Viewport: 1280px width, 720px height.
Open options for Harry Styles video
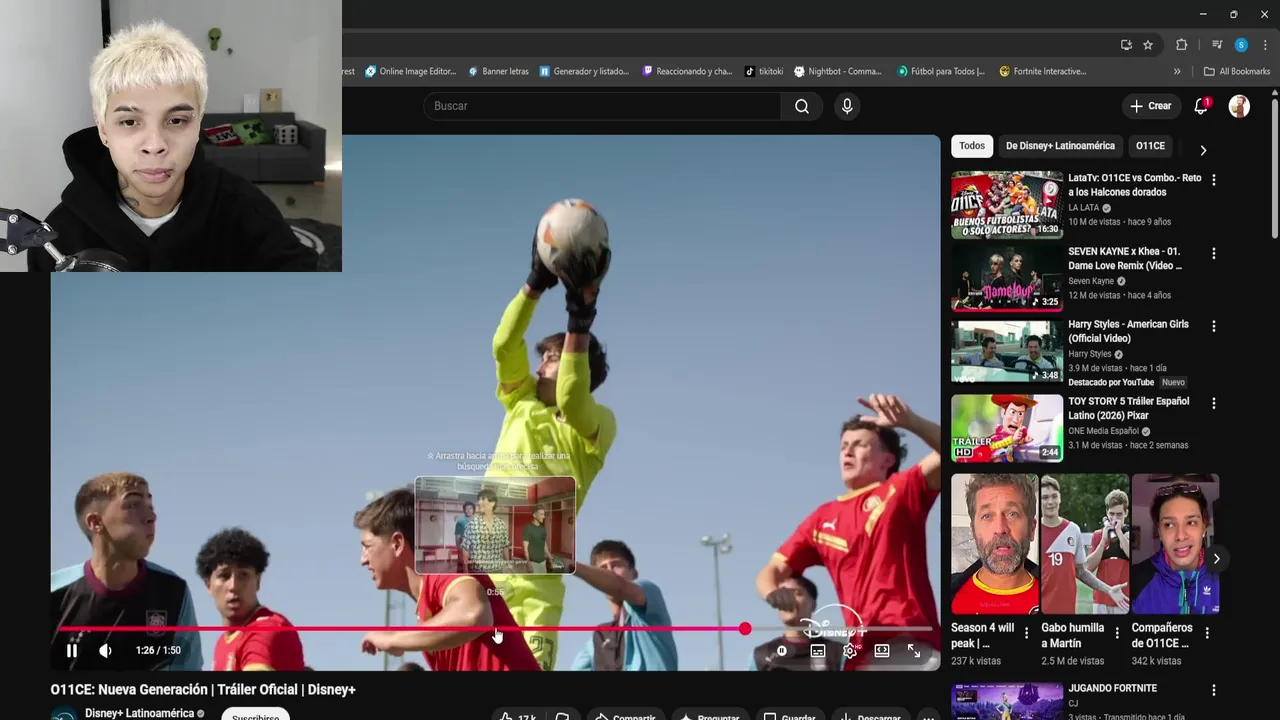[x=1214, y=326]
